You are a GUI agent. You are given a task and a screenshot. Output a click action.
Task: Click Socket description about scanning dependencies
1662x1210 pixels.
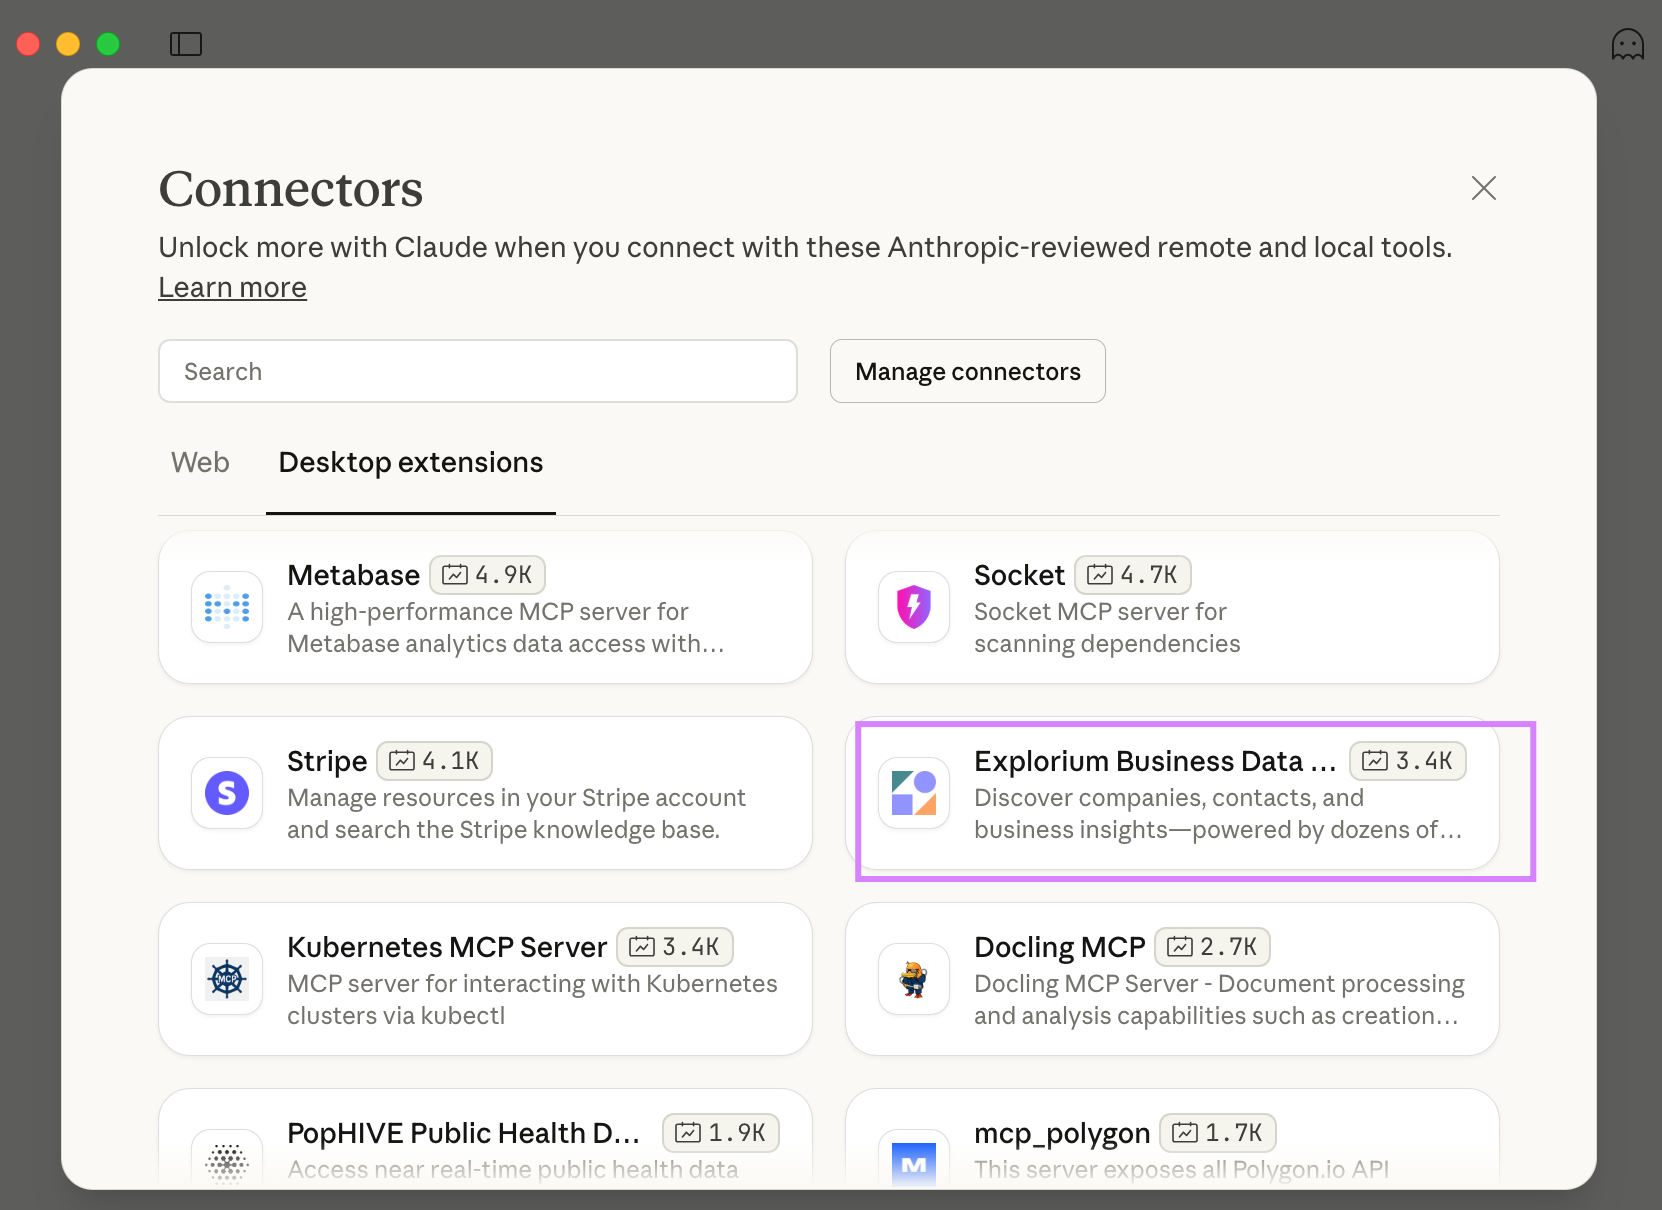tap(1107, 627)
